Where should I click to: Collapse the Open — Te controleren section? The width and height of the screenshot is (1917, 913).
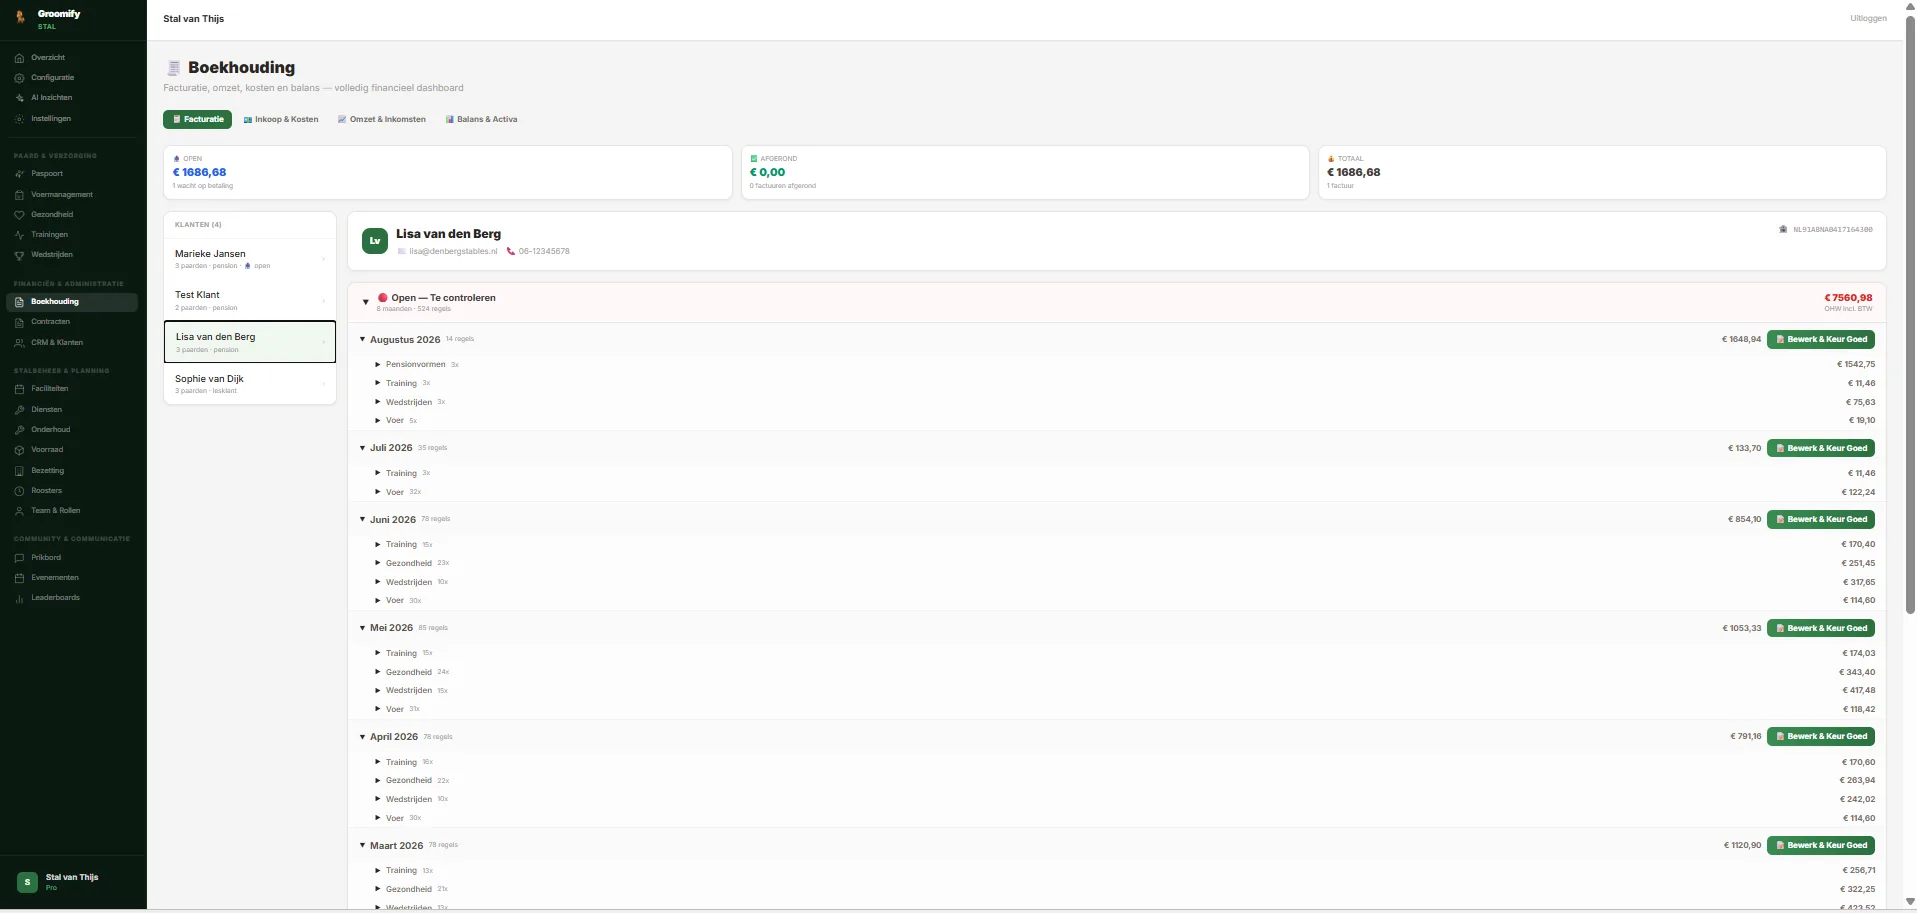click(366, 302)
